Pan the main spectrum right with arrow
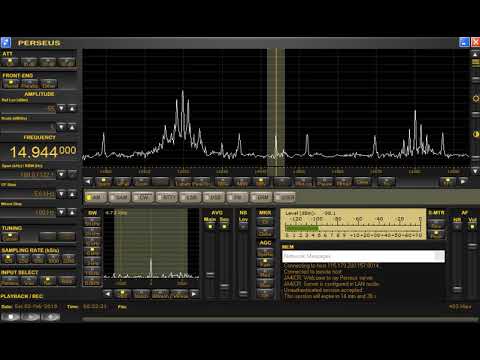This screenshot has height=360, width=480. tap(463, 181)
